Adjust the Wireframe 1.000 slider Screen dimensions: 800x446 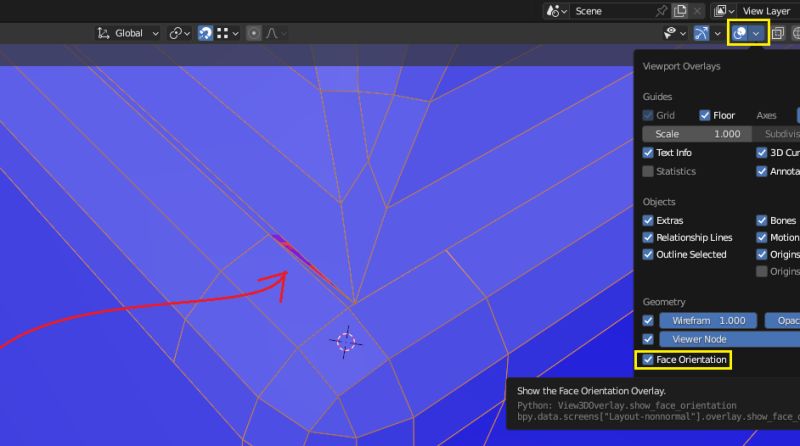click(x=708, y=320)
